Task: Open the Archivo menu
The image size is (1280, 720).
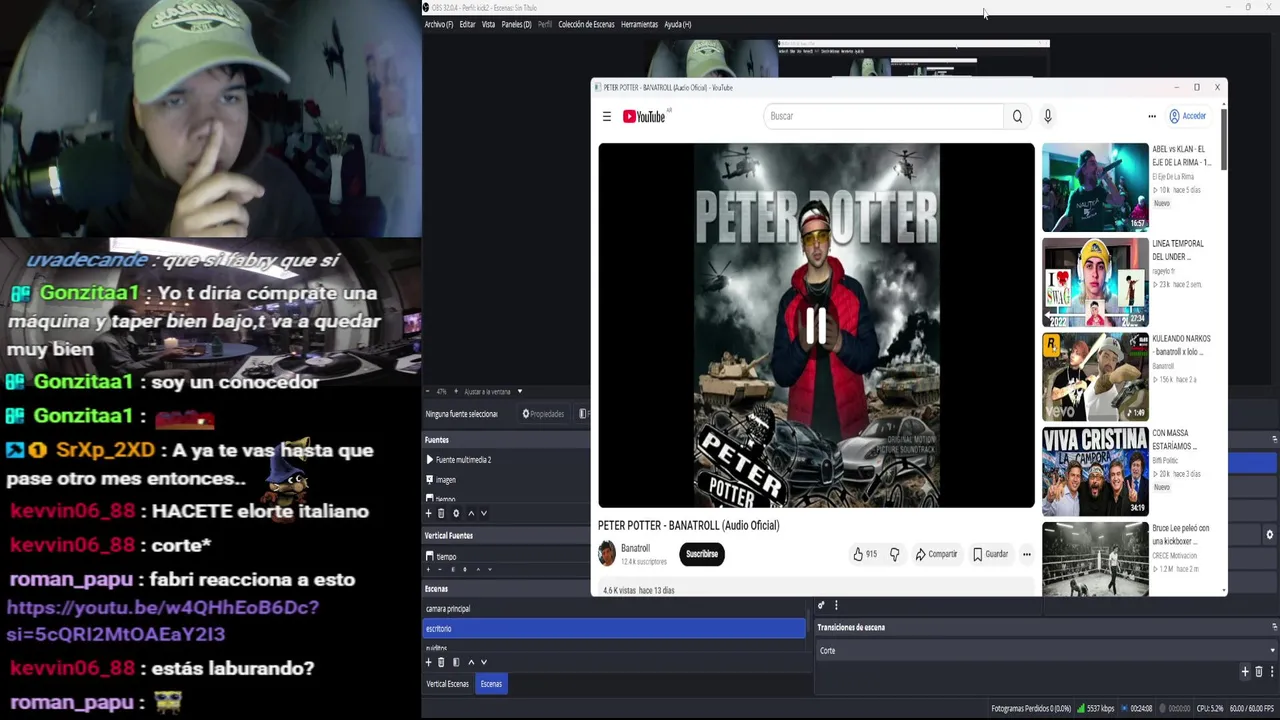Action: click(438, 24)
